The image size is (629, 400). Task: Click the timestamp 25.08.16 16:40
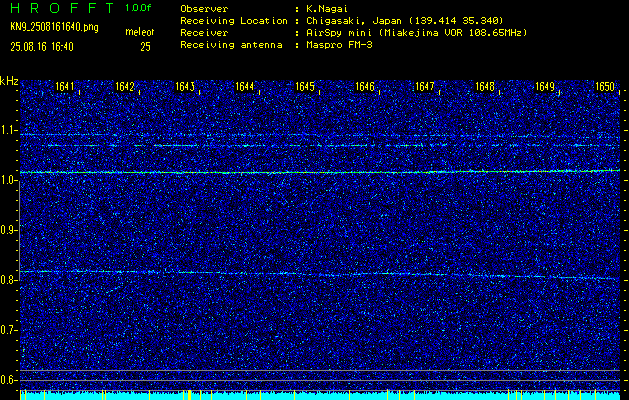point(42,47)
